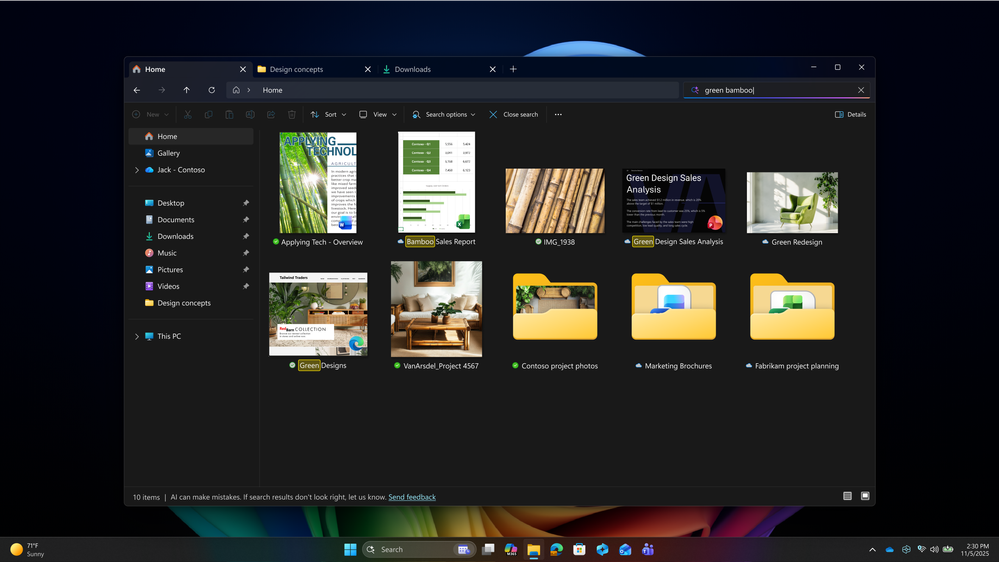Select the Bamboo Sales Report thumbnail
Screen dimensions: 999x562
coord(436,182)
